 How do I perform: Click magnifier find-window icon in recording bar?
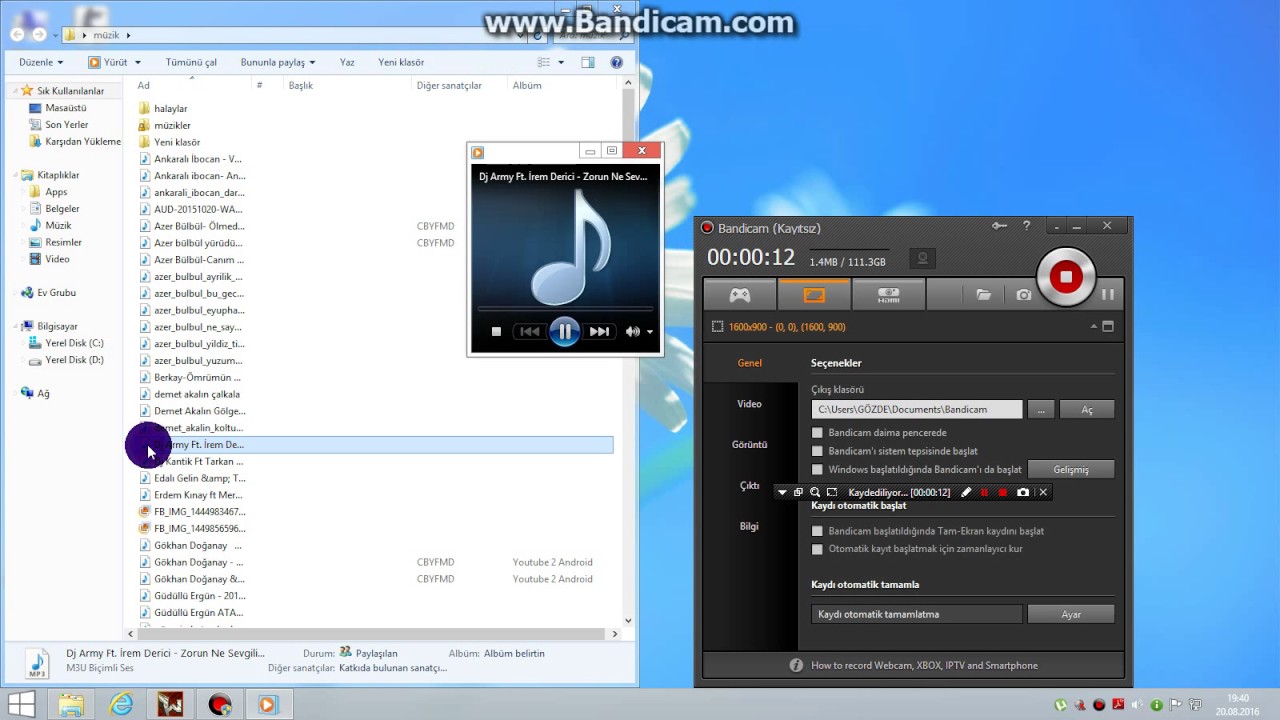pyautogui.click(x=815, y=492)
